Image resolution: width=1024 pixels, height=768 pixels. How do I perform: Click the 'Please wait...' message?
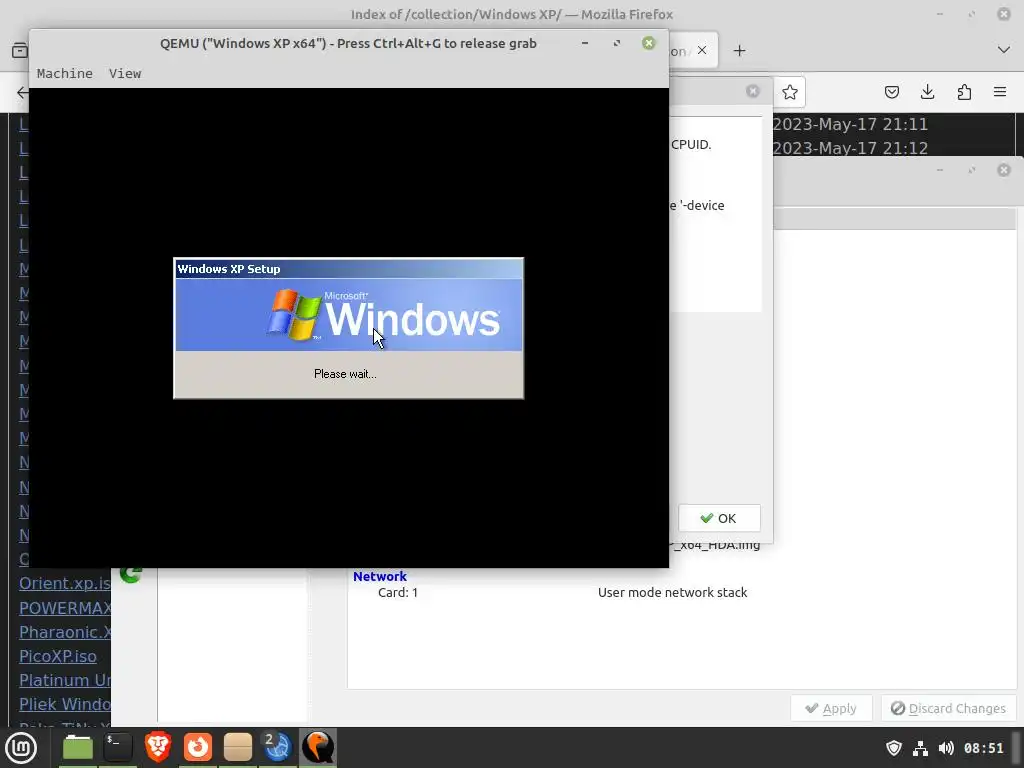tap(345, 374)
